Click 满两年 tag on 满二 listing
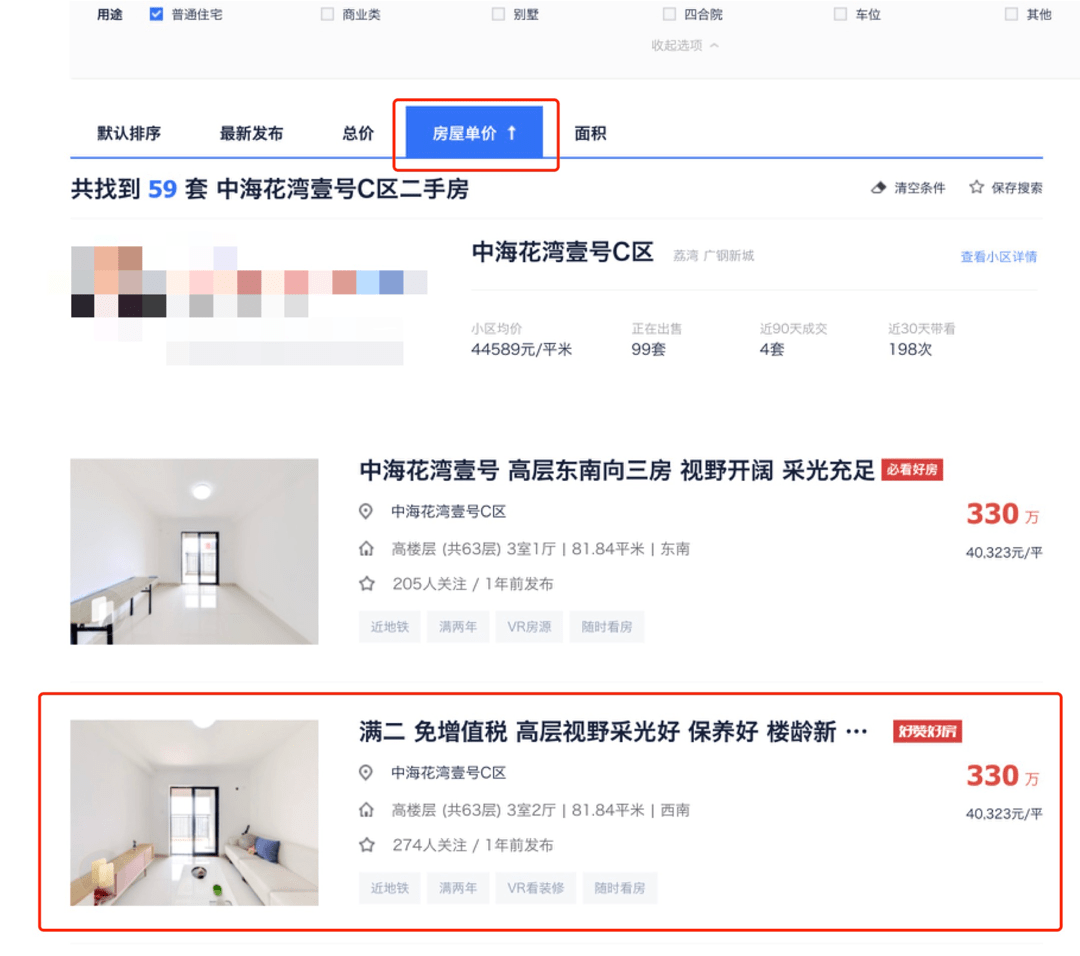 pyautogui.click(x=458, y=888)
